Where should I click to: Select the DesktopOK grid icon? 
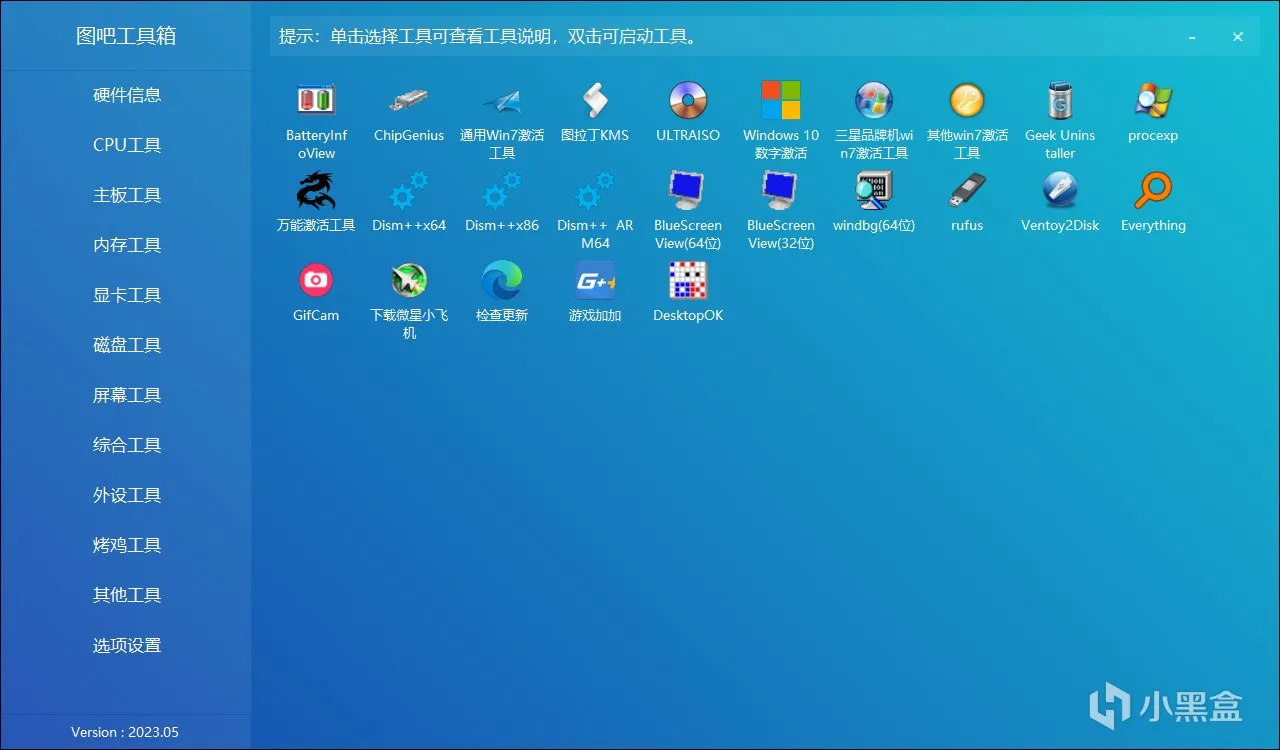tap(688, 280)
